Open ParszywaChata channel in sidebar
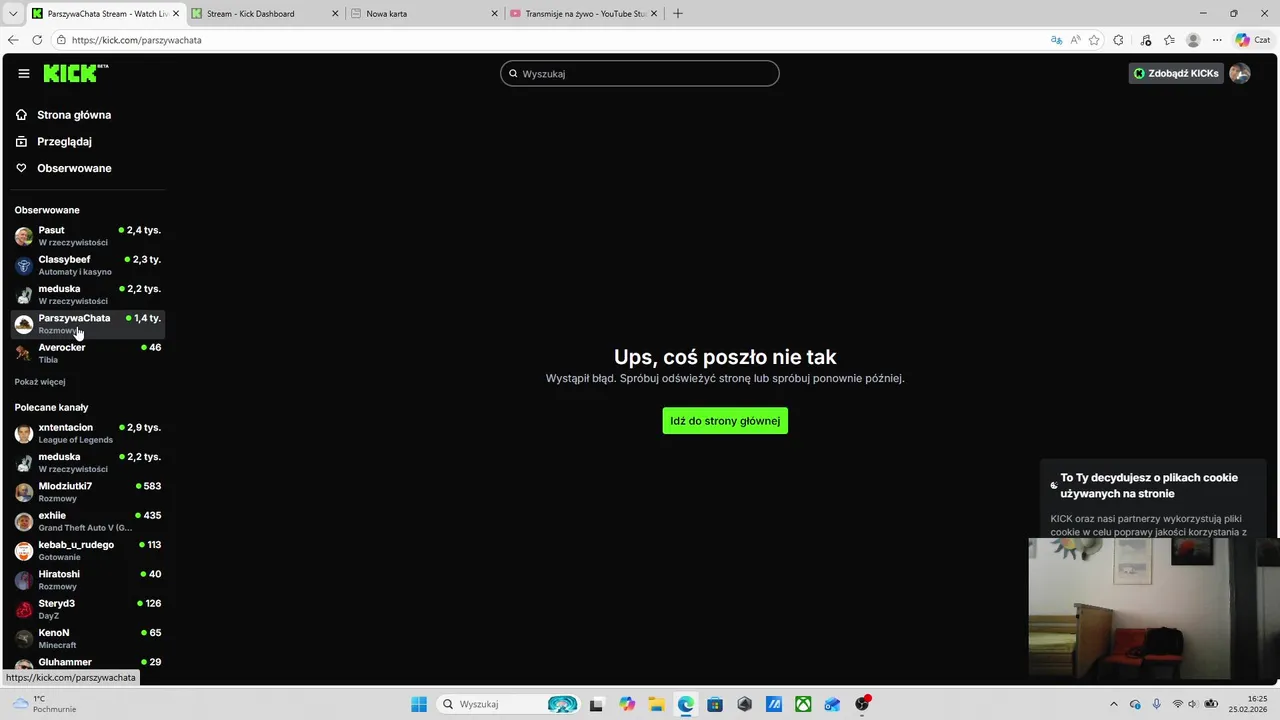Image resolution: width=1280 pixels, height=720 pixels. 88,323
